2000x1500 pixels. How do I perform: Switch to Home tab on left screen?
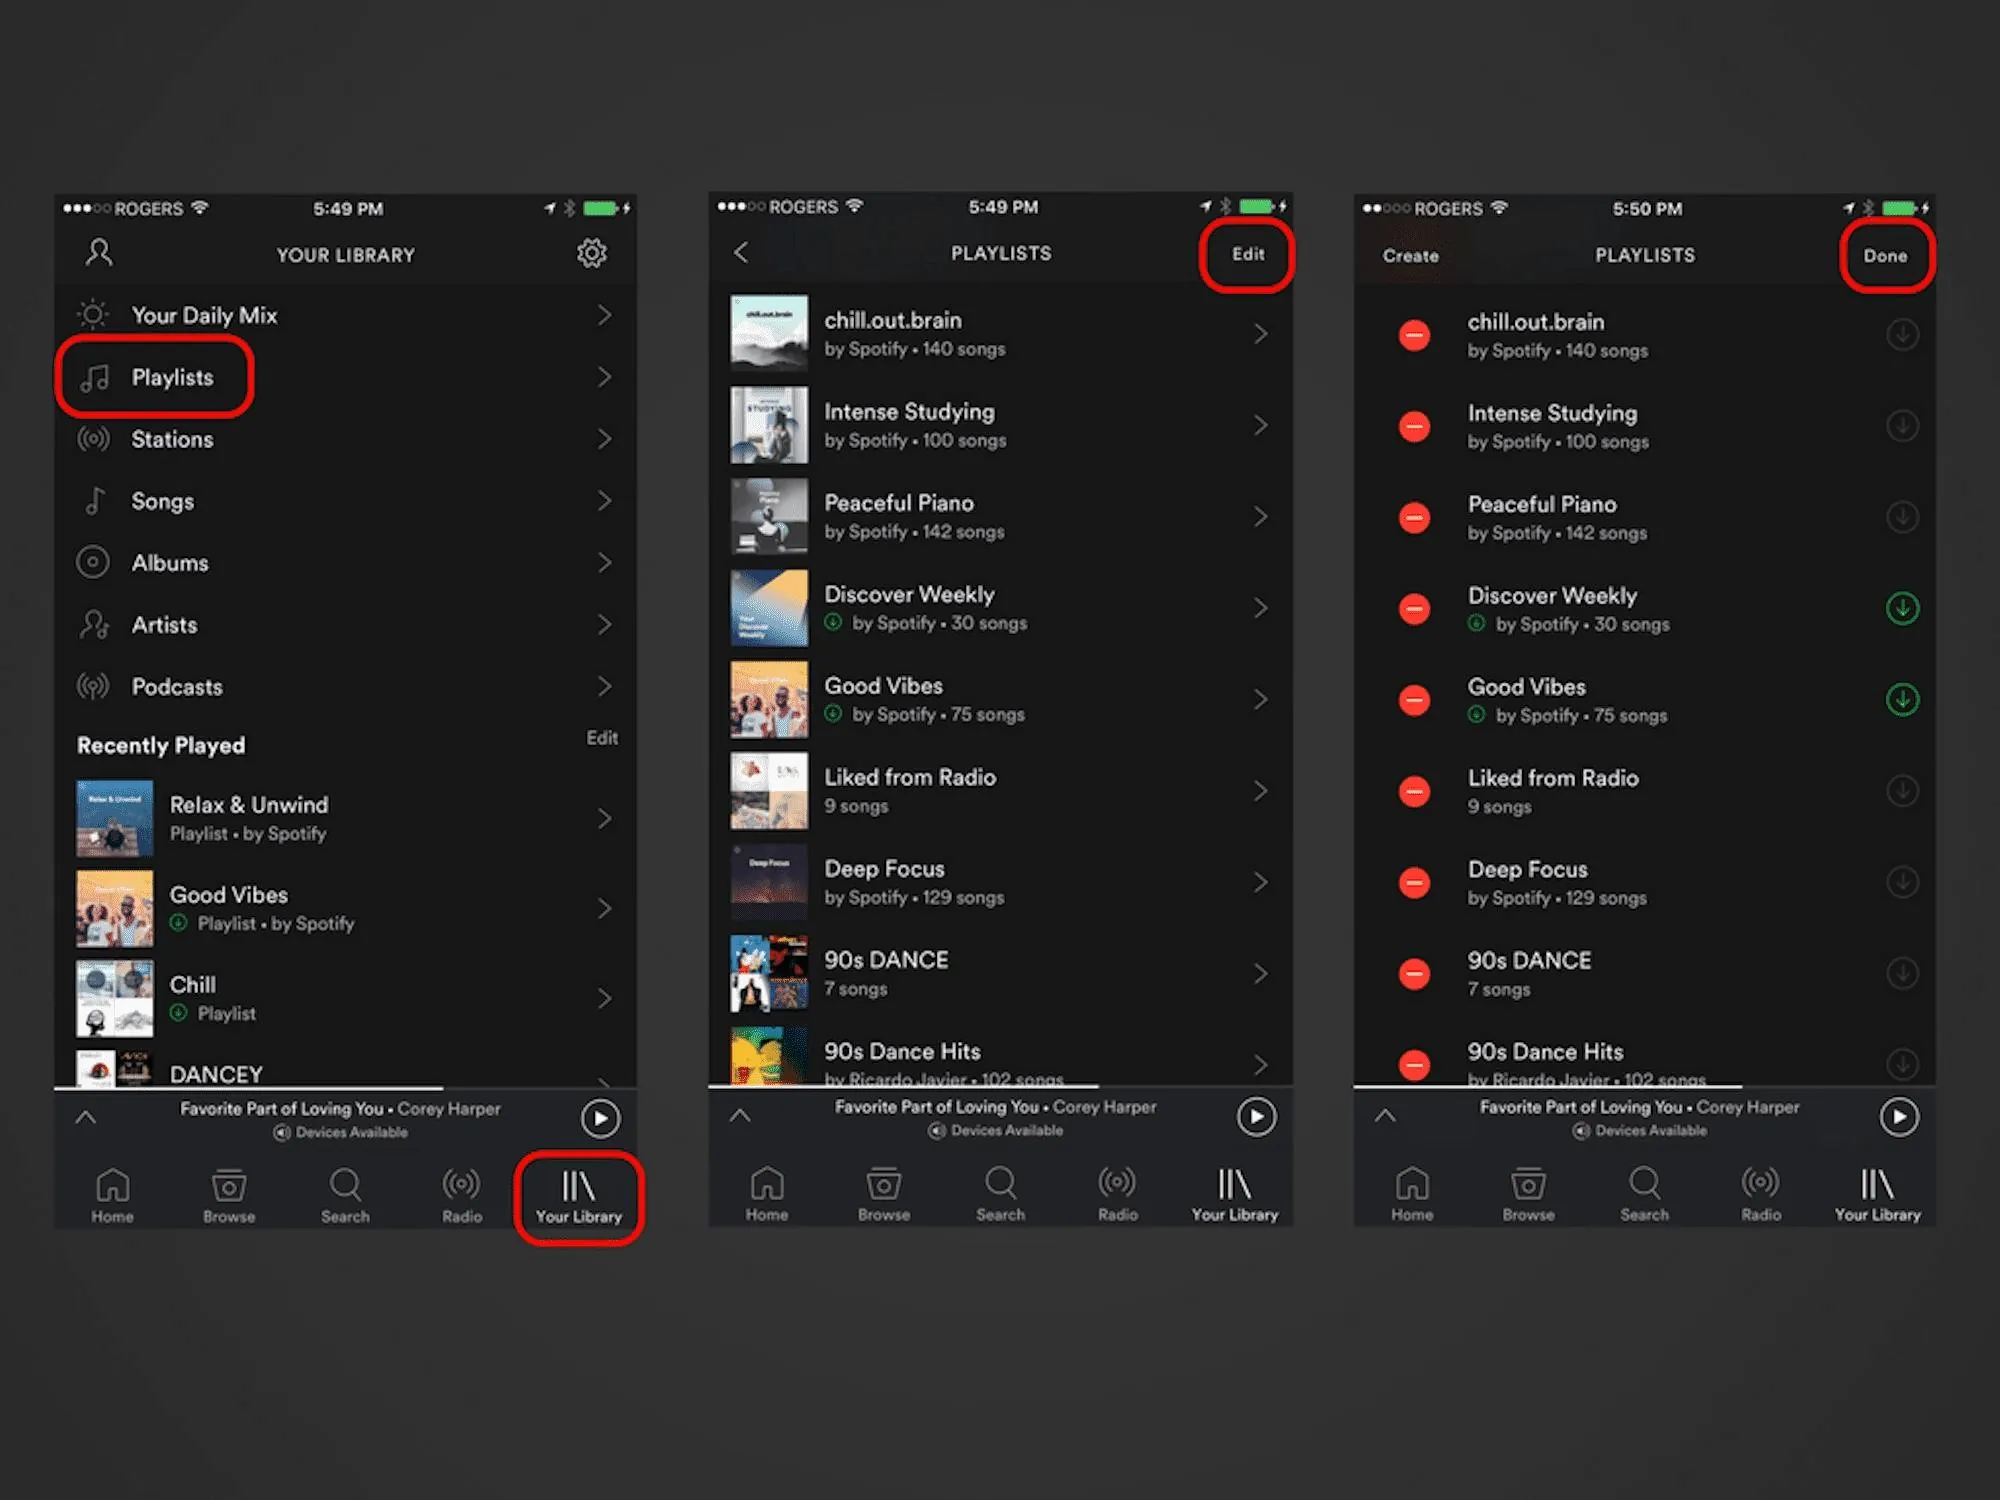113,1196
